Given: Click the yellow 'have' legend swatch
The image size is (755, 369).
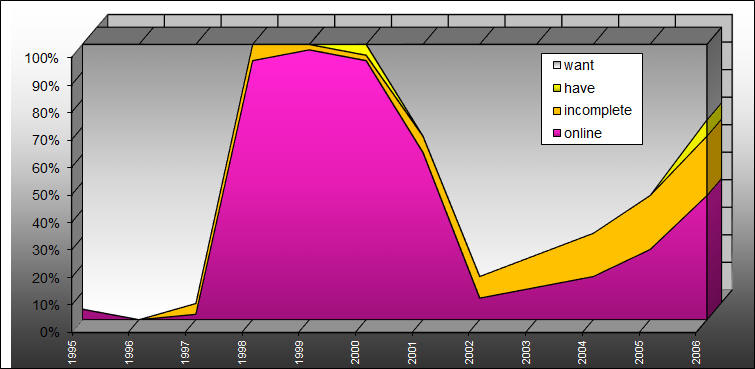Looking at the screenshot, I should coord(557,88).
